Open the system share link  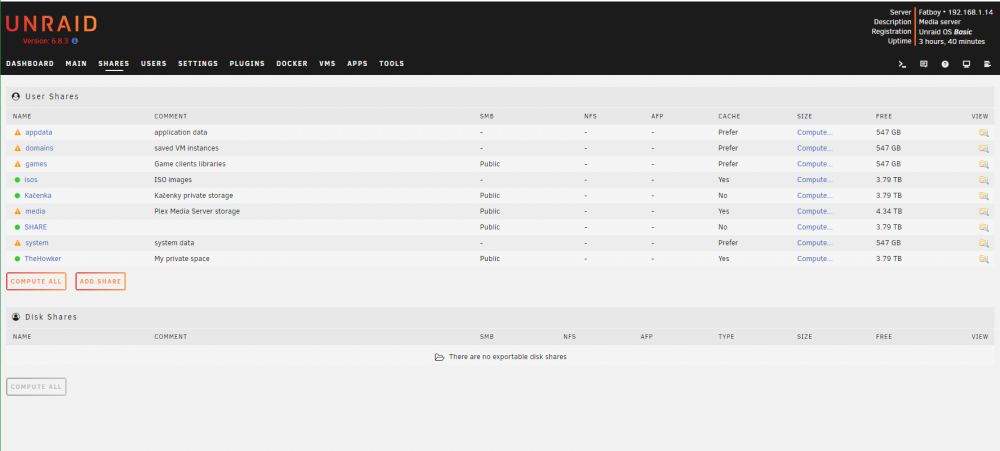(x=37, y=243)
